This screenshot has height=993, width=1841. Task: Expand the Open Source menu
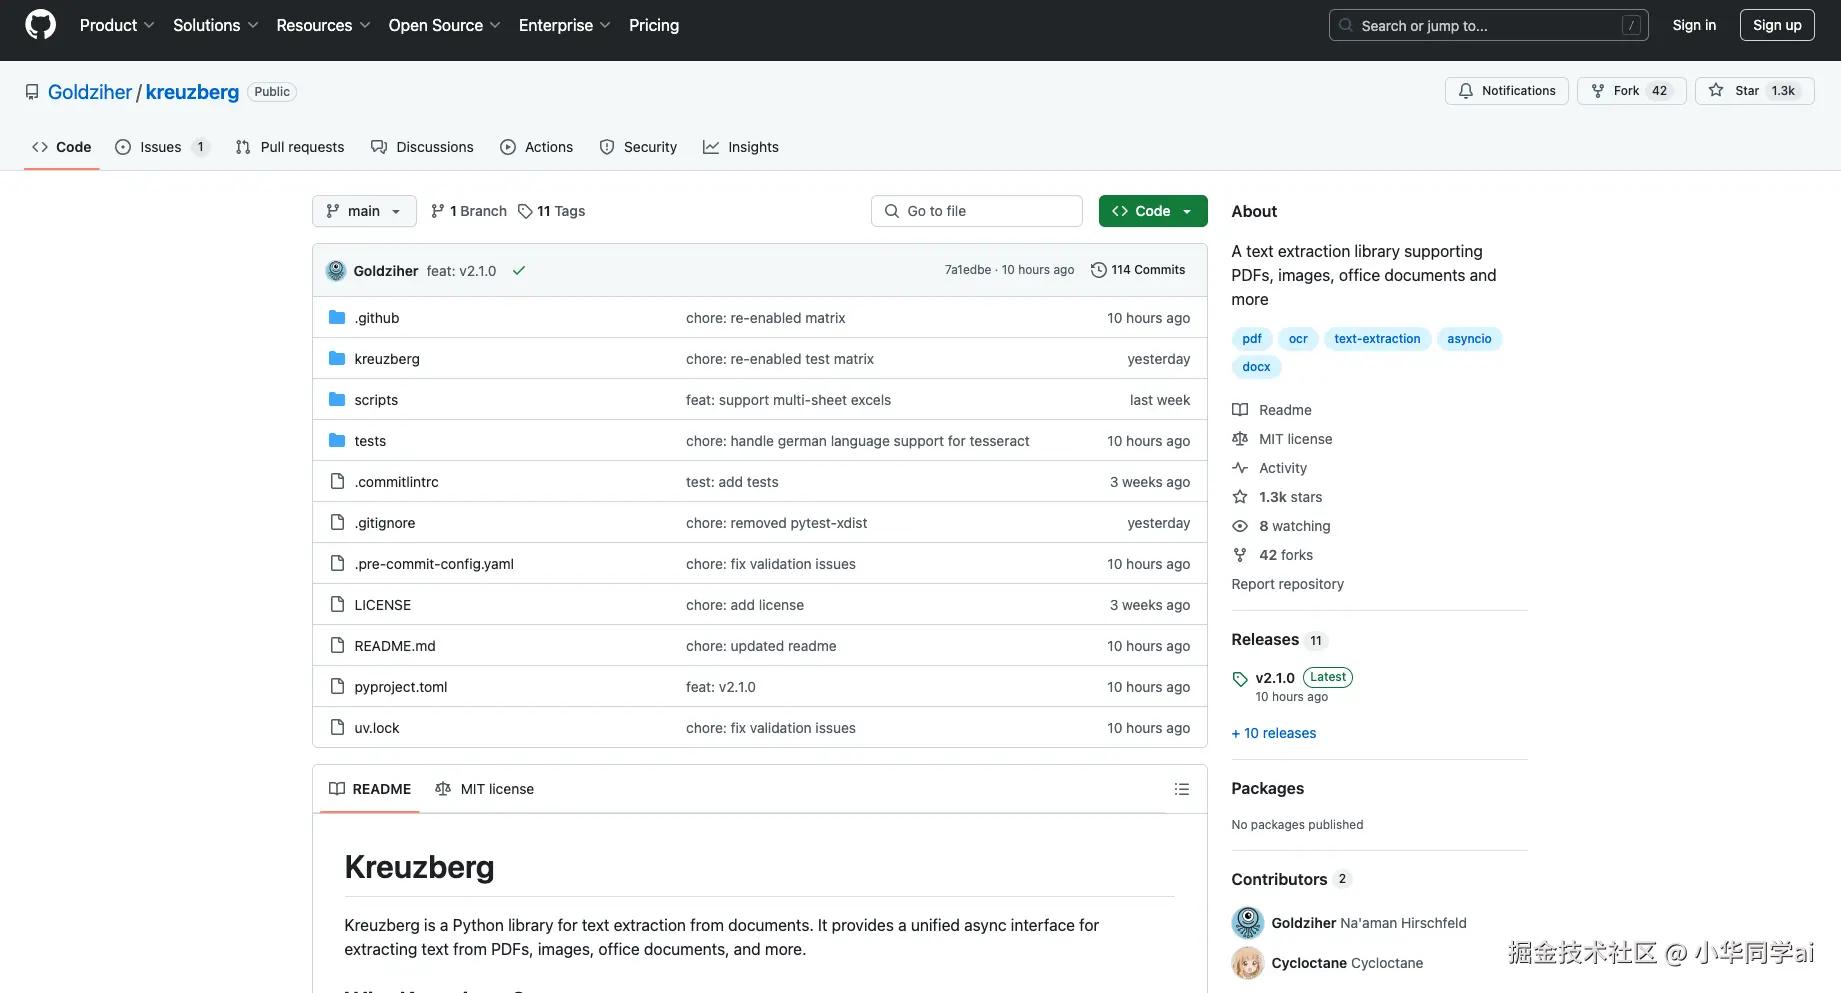pos(444,25)
